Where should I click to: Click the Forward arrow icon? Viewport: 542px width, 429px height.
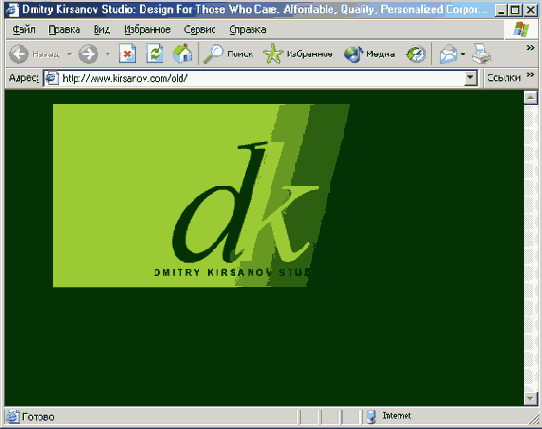pos(88,54)
